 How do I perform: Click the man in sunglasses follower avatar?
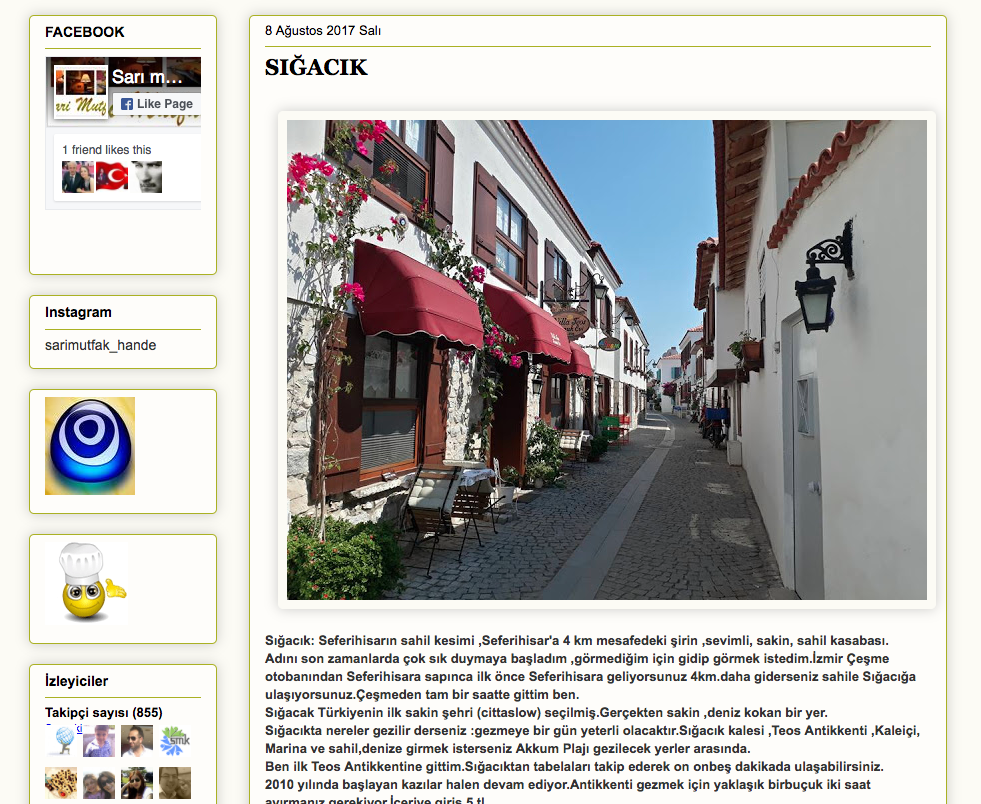click(x=137, y=741)
